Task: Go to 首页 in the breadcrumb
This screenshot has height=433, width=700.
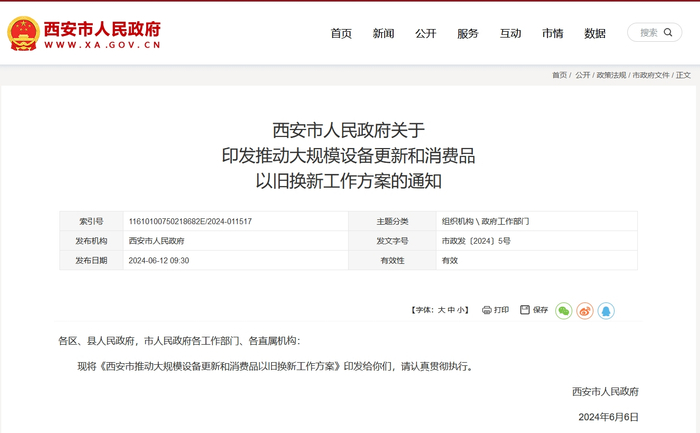Action: click(x=559, y=75)
